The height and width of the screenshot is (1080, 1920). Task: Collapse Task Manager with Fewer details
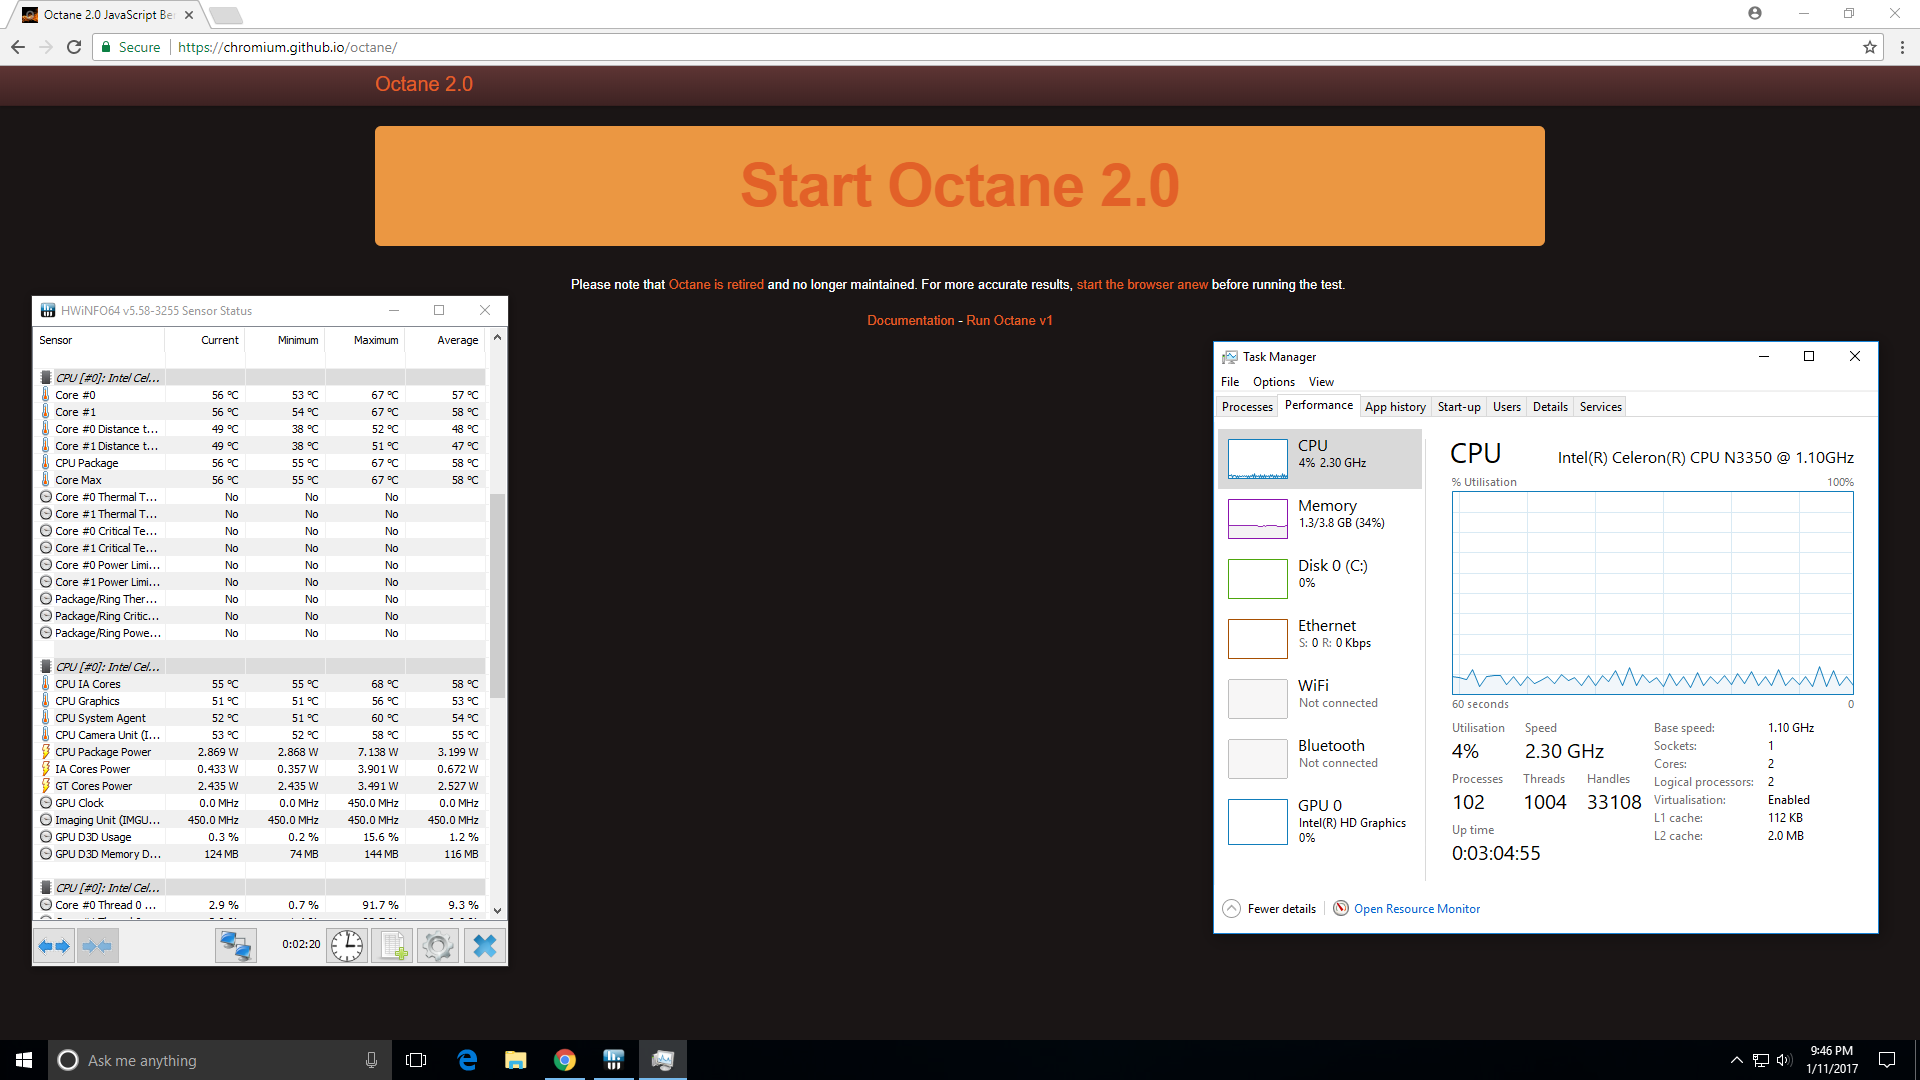tap(1269, 909)
